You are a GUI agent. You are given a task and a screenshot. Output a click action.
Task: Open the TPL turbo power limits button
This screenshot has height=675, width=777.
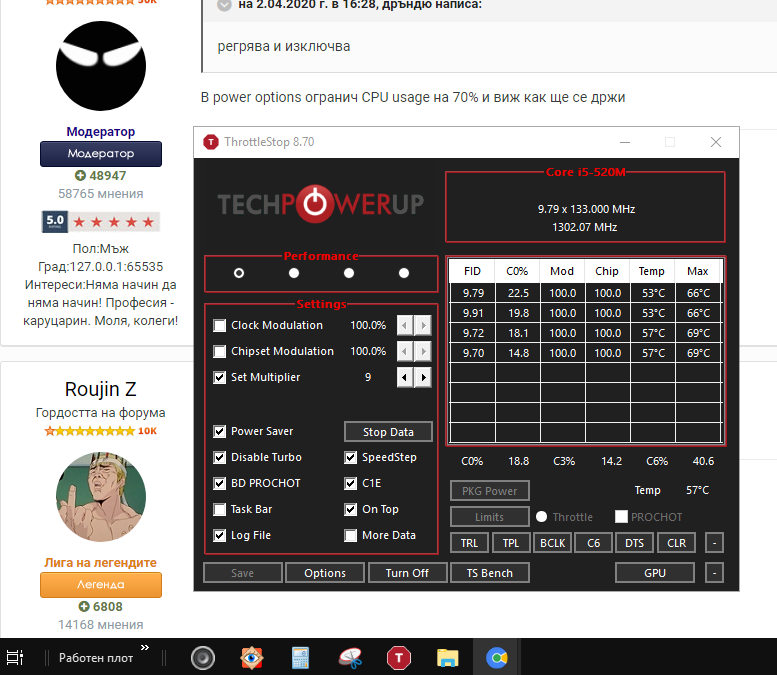click(x=511, y=543)
